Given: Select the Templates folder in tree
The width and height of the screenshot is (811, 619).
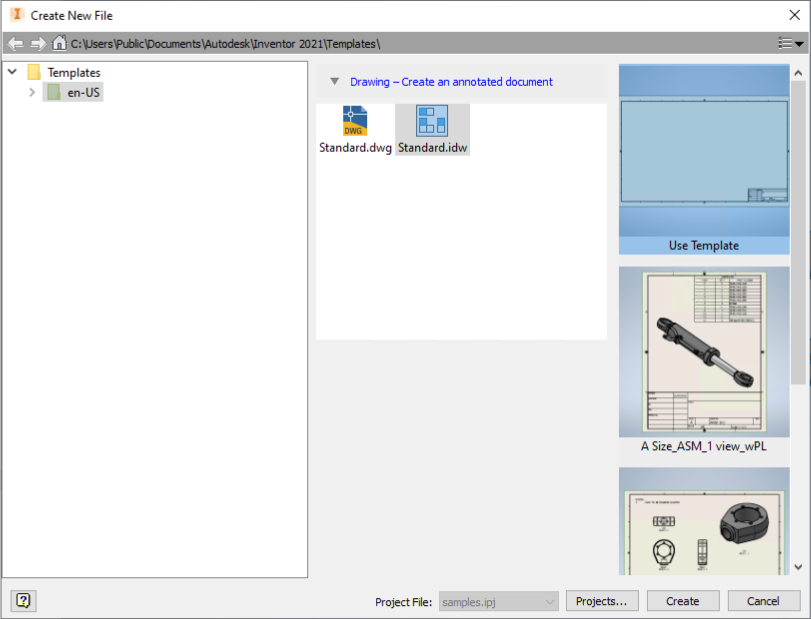Looking at the screenshot, I should coord(64,72).
